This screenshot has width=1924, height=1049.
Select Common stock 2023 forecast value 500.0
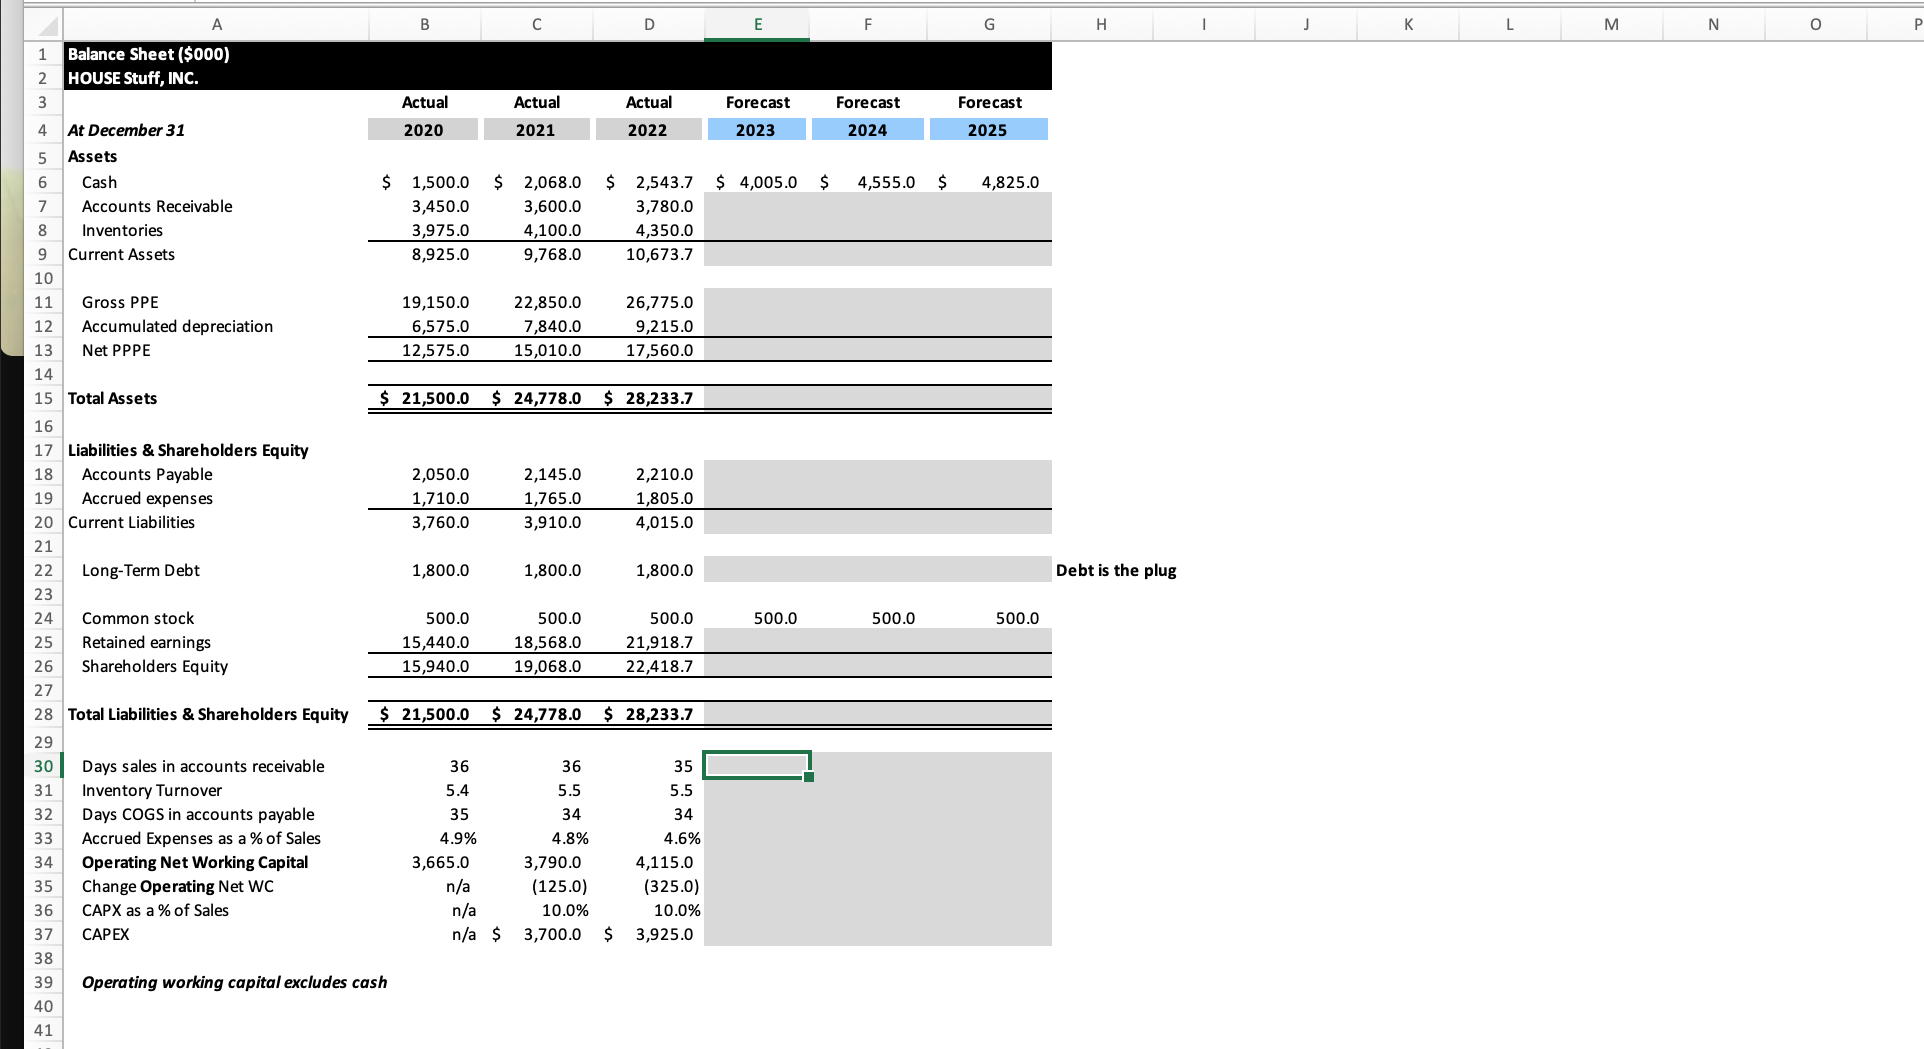pos(775,618)
